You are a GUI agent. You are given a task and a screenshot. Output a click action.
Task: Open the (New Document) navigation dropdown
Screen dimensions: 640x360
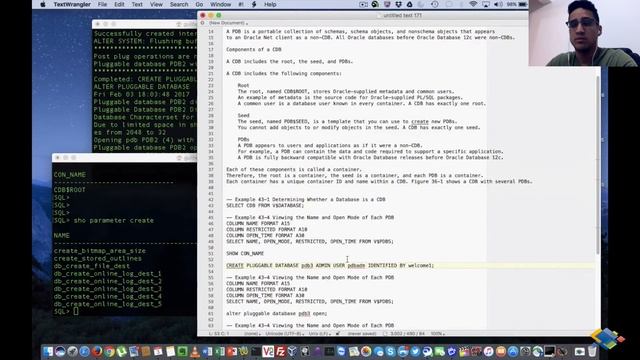click(227, 23)
